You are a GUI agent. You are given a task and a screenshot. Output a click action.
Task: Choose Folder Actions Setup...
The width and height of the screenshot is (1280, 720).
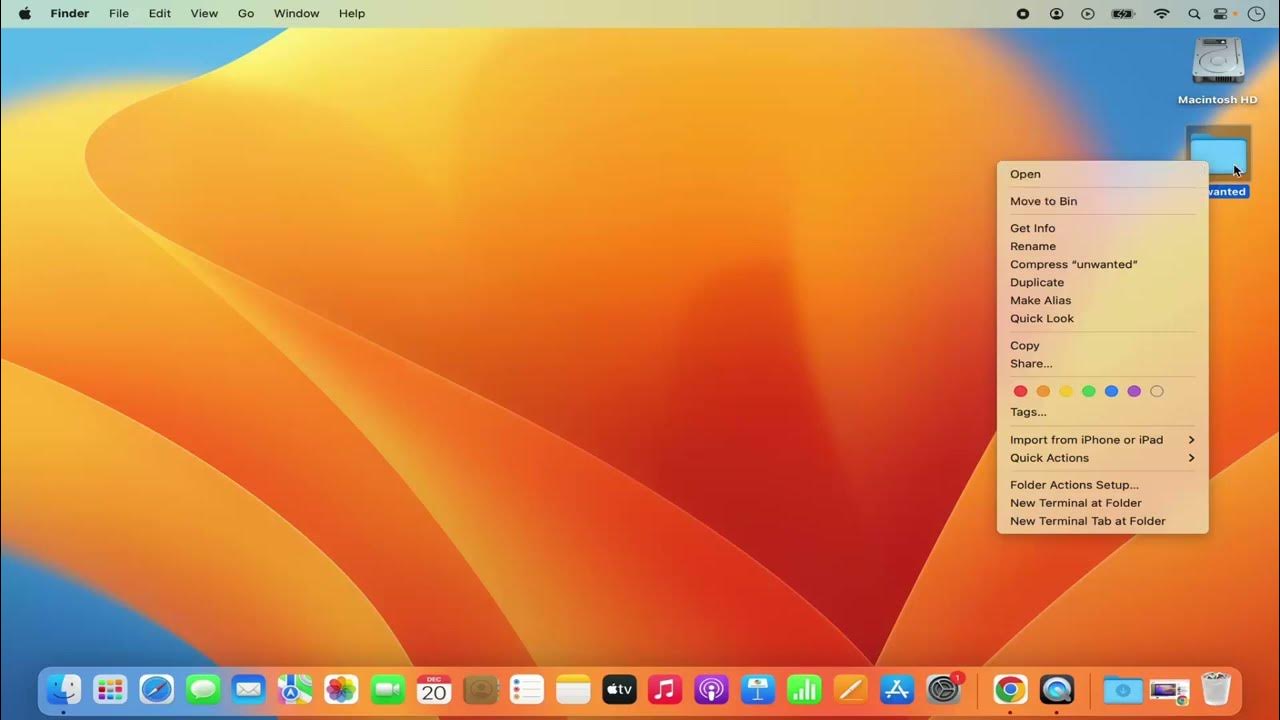coord(1102,485)
